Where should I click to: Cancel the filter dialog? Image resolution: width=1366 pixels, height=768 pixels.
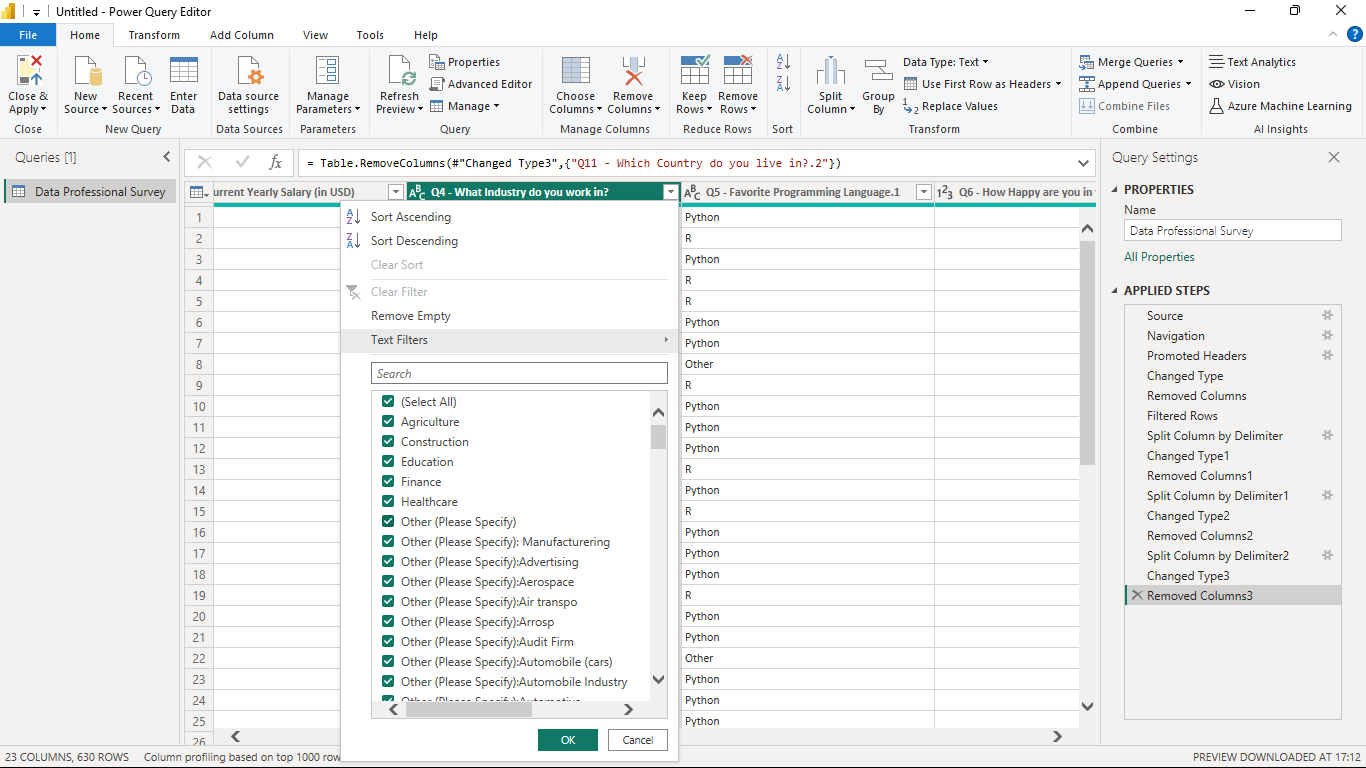tap(637, 740)
